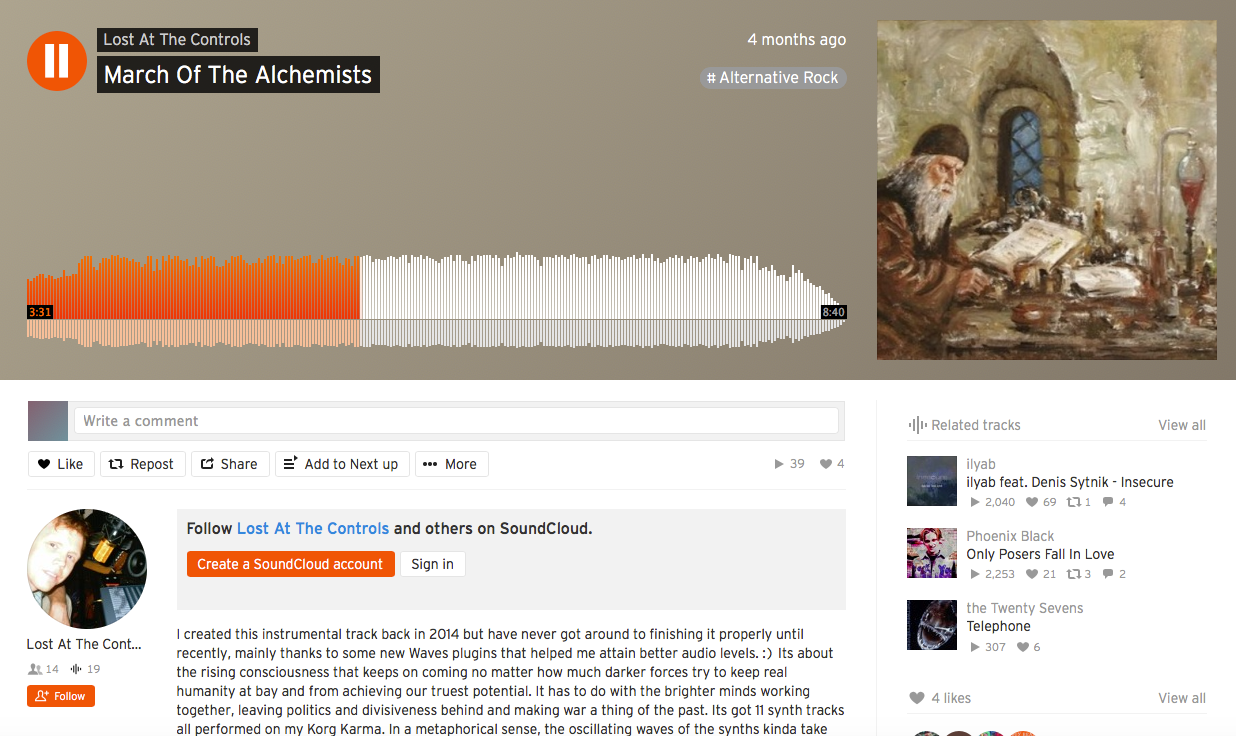
Task: Like March Of The Alchemists
Action: (61, 464)
